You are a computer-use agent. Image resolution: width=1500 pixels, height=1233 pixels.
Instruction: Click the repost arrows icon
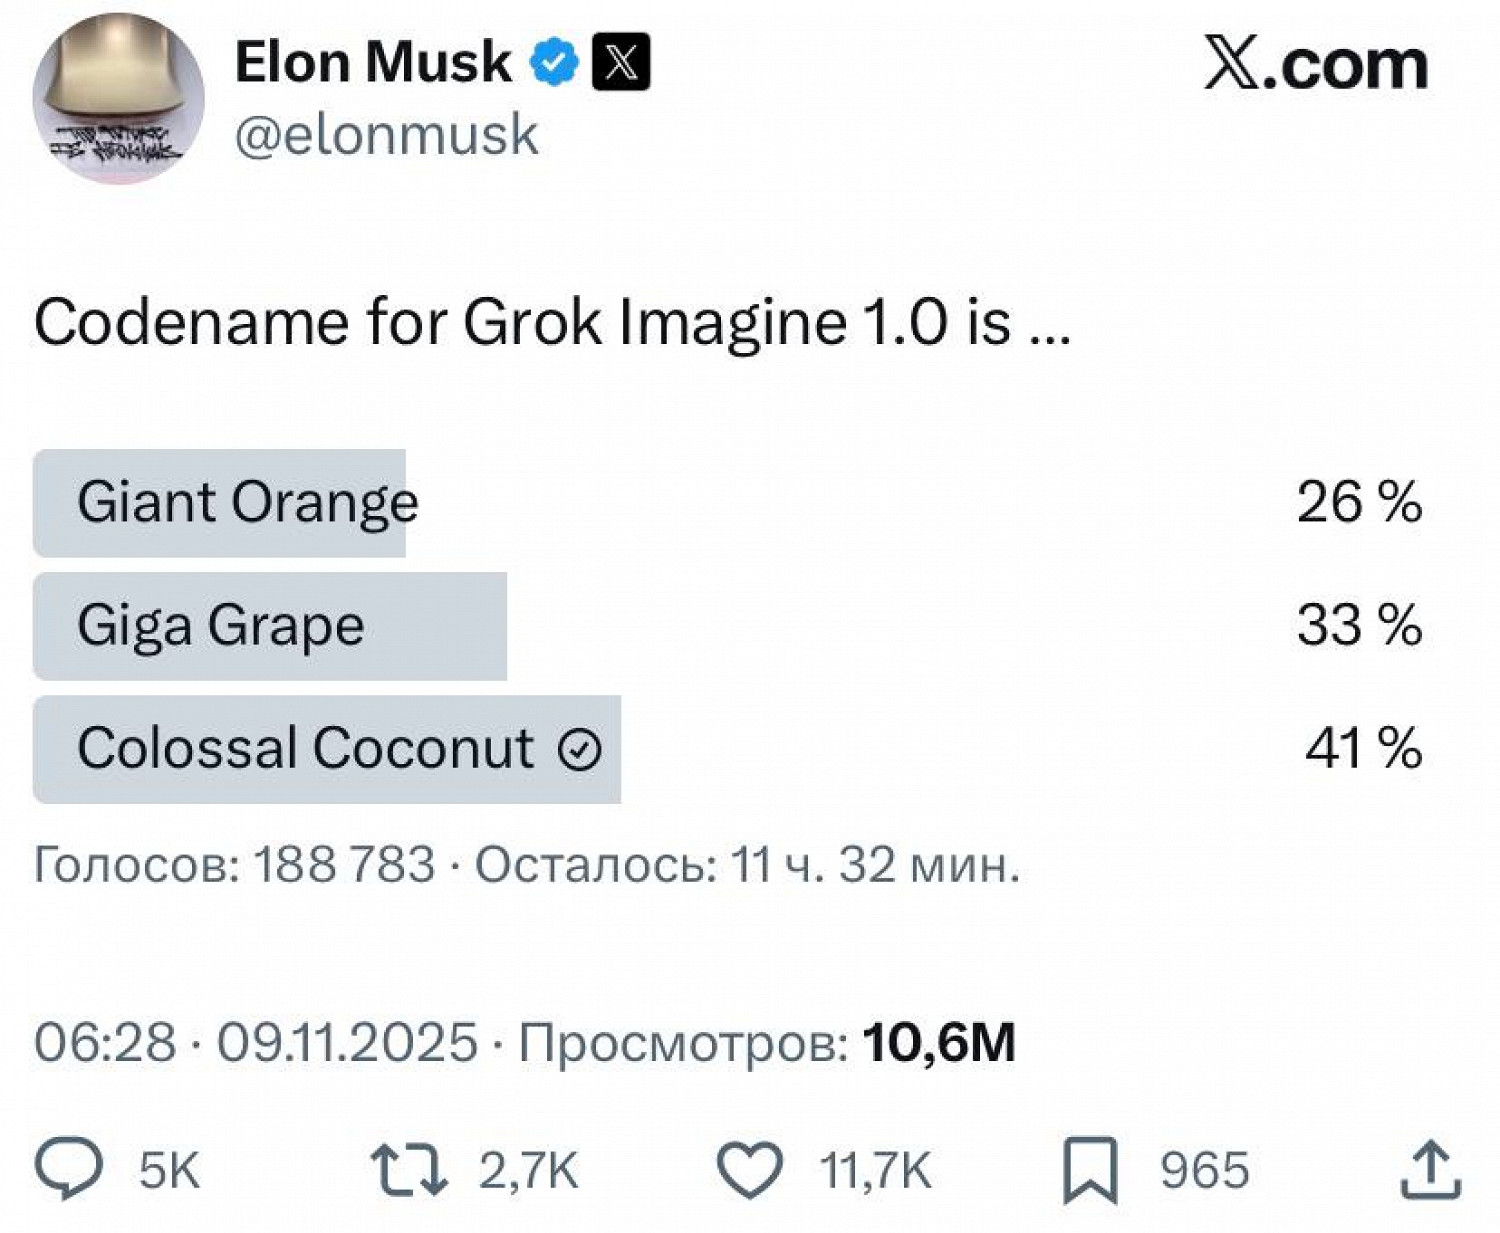coord(408,1170)
